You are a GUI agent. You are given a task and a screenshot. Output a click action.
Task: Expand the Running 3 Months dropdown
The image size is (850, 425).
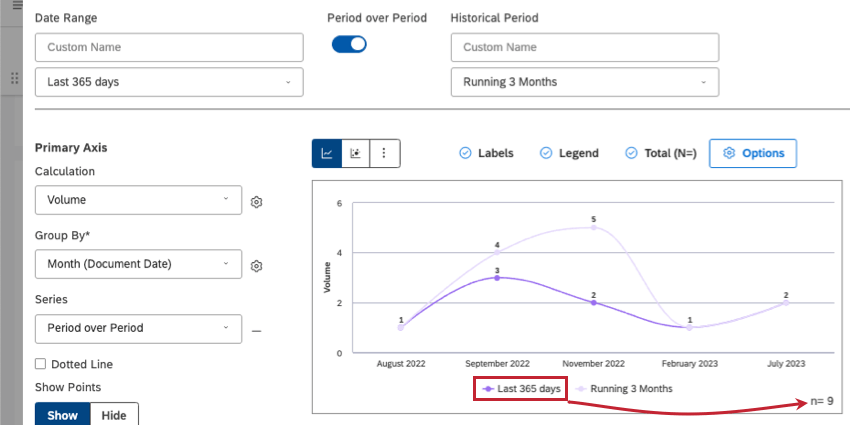click(585, 82)
